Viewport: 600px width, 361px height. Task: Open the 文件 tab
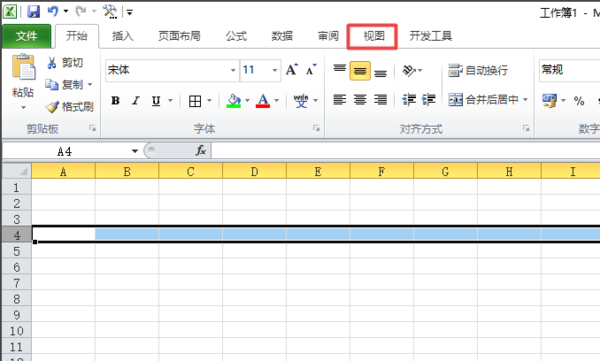point(26,36)
